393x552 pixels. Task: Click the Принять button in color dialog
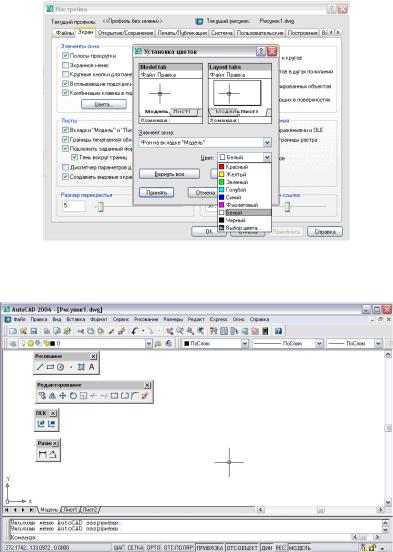(x=156, y=193)
